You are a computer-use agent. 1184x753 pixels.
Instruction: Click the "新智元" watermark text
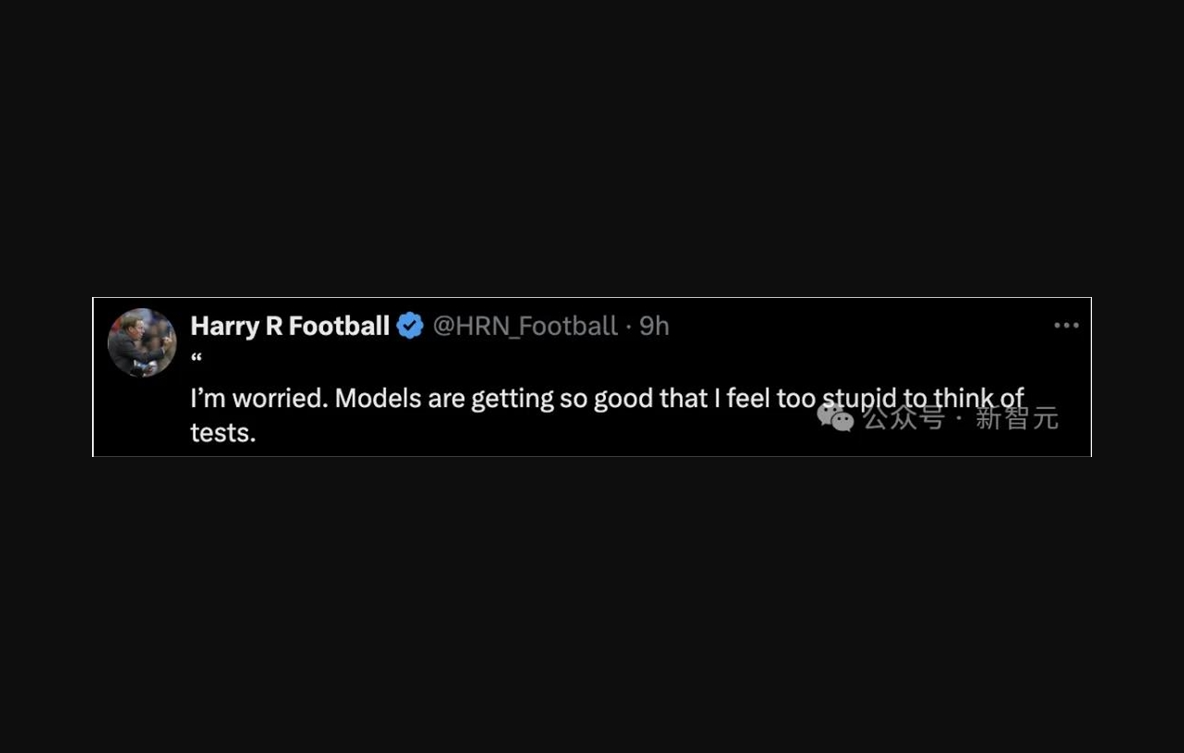(x=1016, y=417)
